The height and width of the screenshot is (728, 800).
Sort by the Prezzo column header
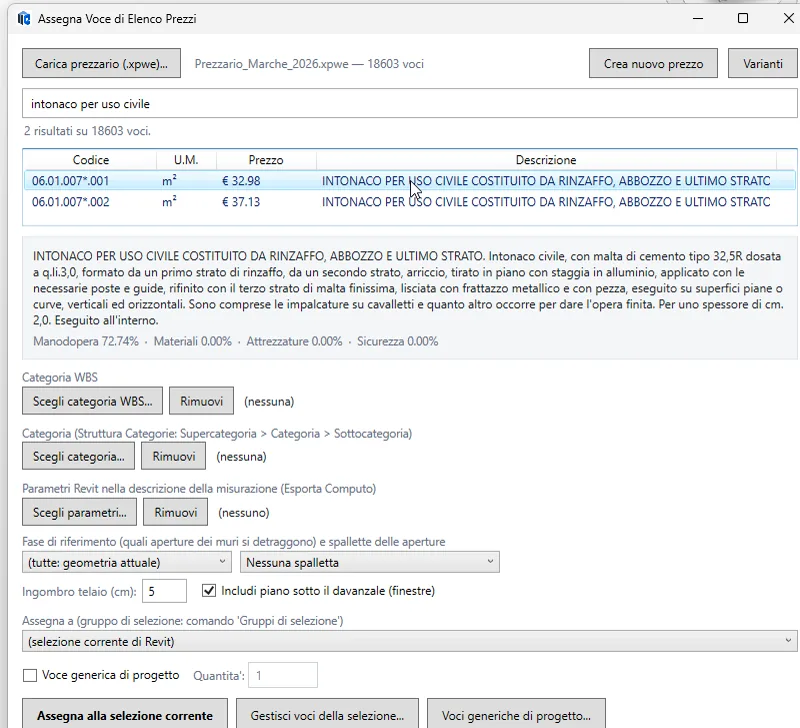coord(266,160)
